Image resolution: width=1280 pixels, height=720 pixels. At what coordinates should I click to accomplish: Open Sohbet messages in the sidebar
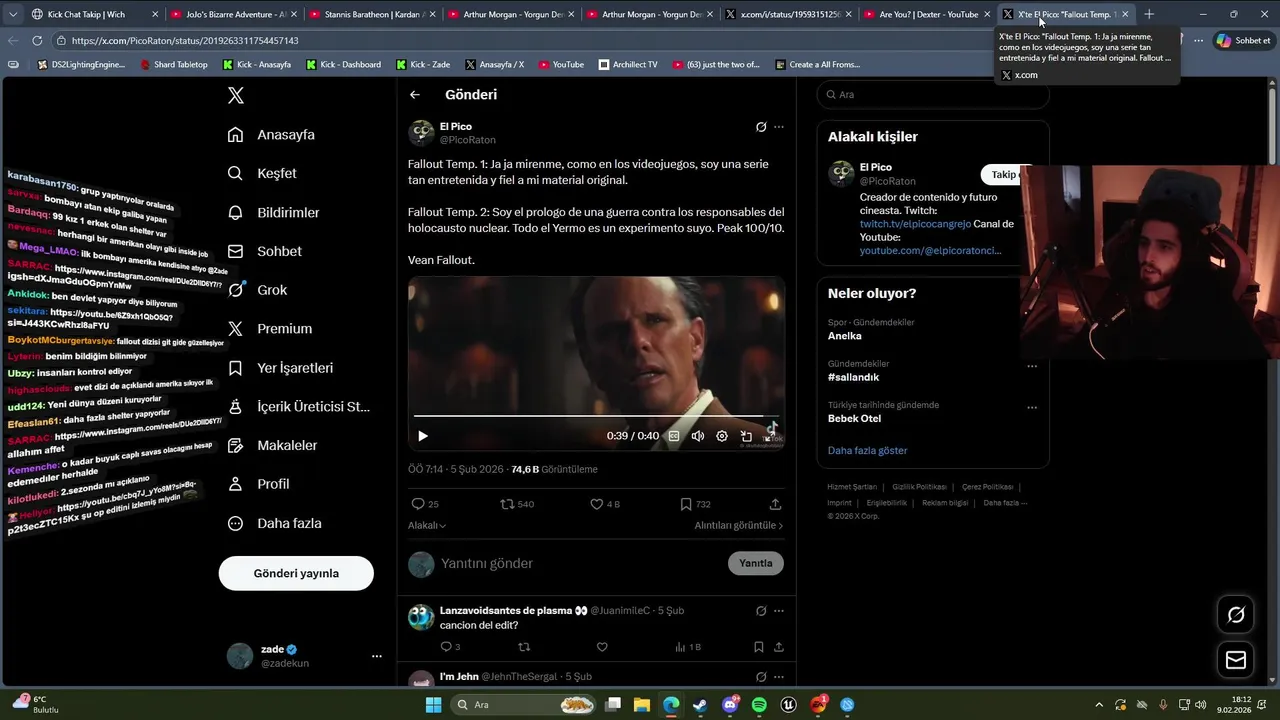point(264,251)
